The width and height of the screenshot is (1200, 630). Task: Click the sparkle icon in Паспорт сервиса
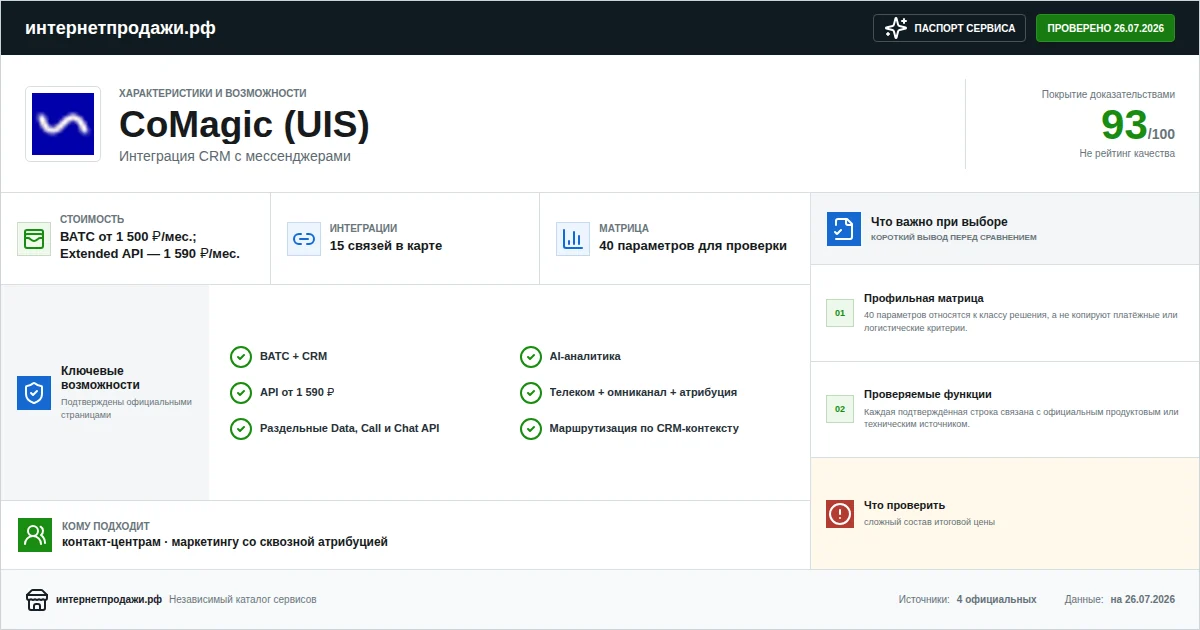pyautogui.click(x=896, y=28)
